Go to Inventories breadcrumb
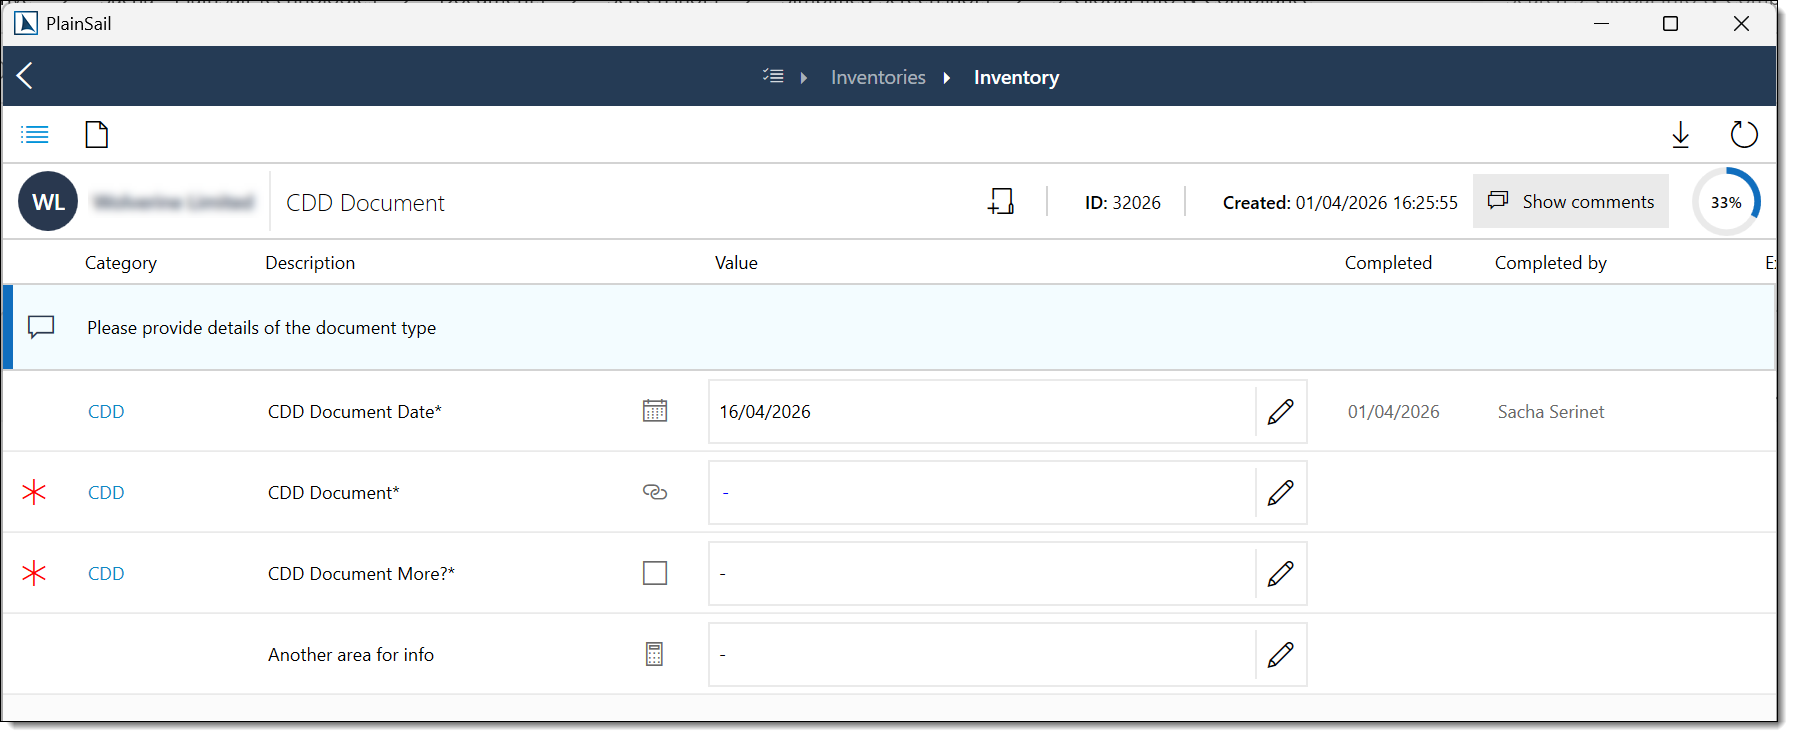 pyautogui.click(x=878, y=78)
